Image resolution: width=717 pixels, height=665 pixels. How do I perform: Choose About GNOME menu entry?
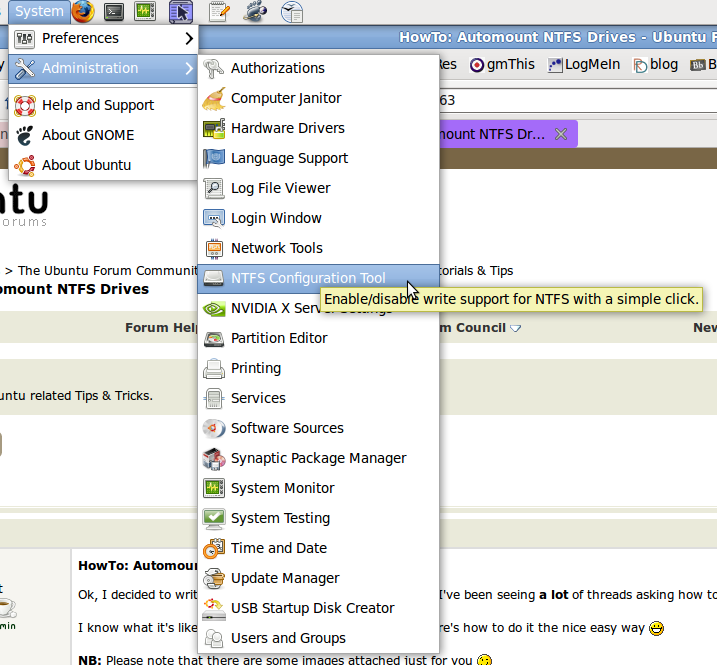[103, 135]
